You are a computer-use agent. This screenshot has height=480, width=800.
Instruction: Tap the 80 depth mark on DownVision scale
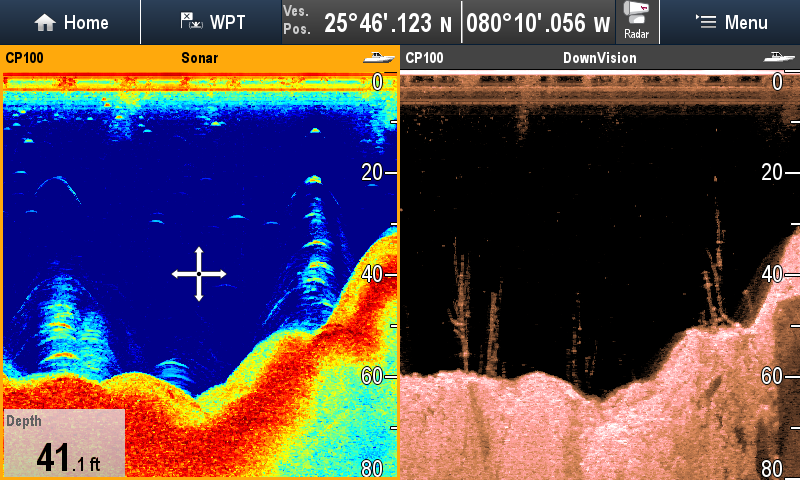(772, 468)
